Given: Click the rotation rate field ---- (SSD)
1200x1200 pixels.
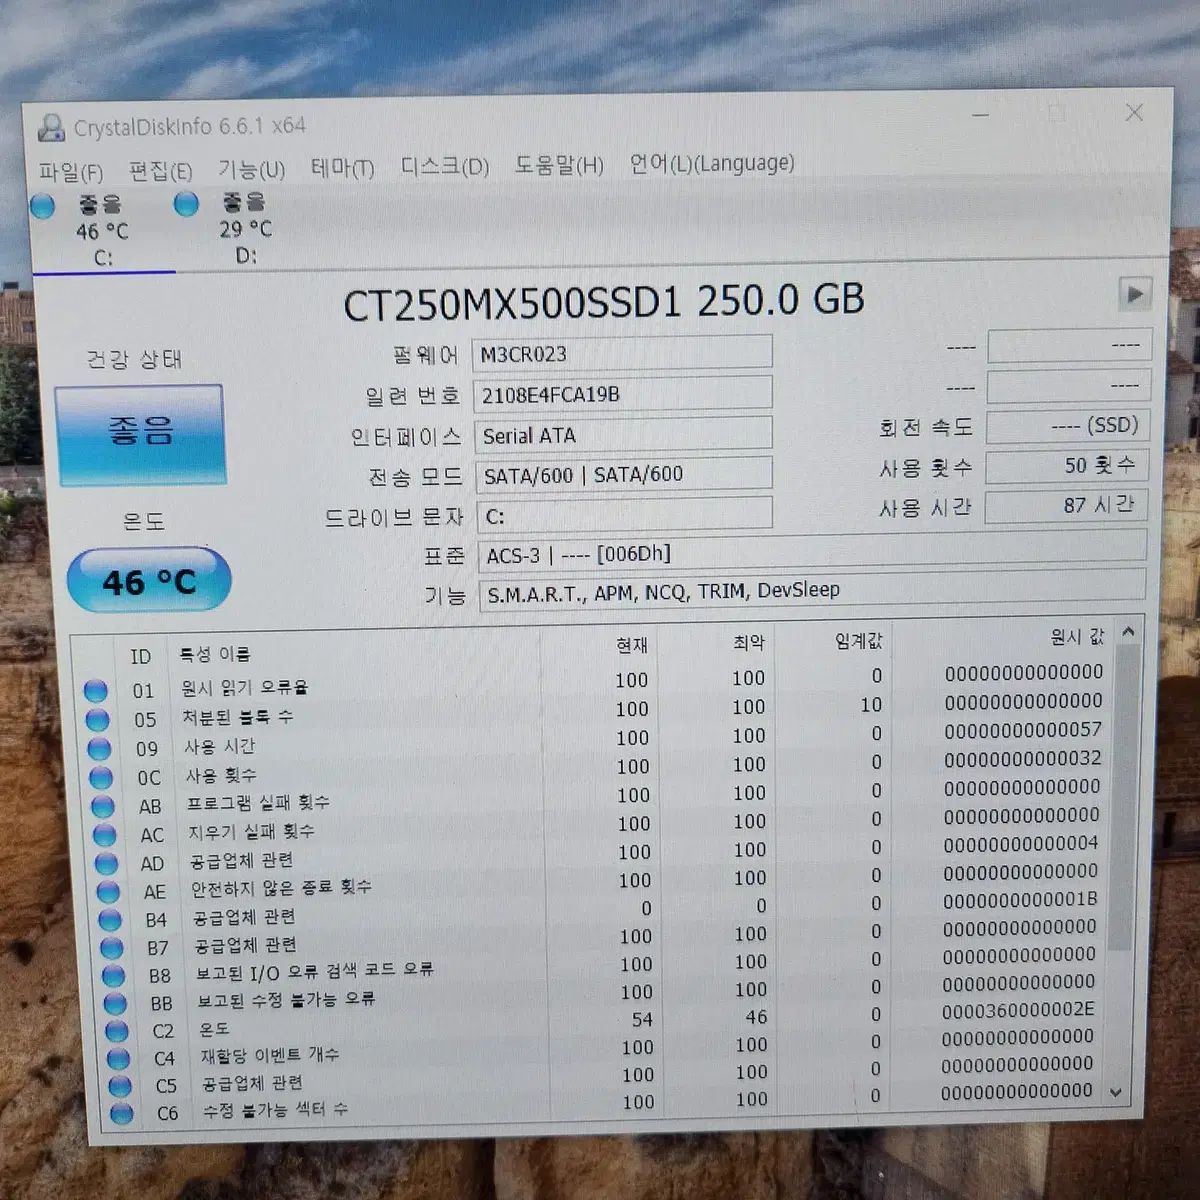Looking at the screenshot, I should (x=1067, y=426).
